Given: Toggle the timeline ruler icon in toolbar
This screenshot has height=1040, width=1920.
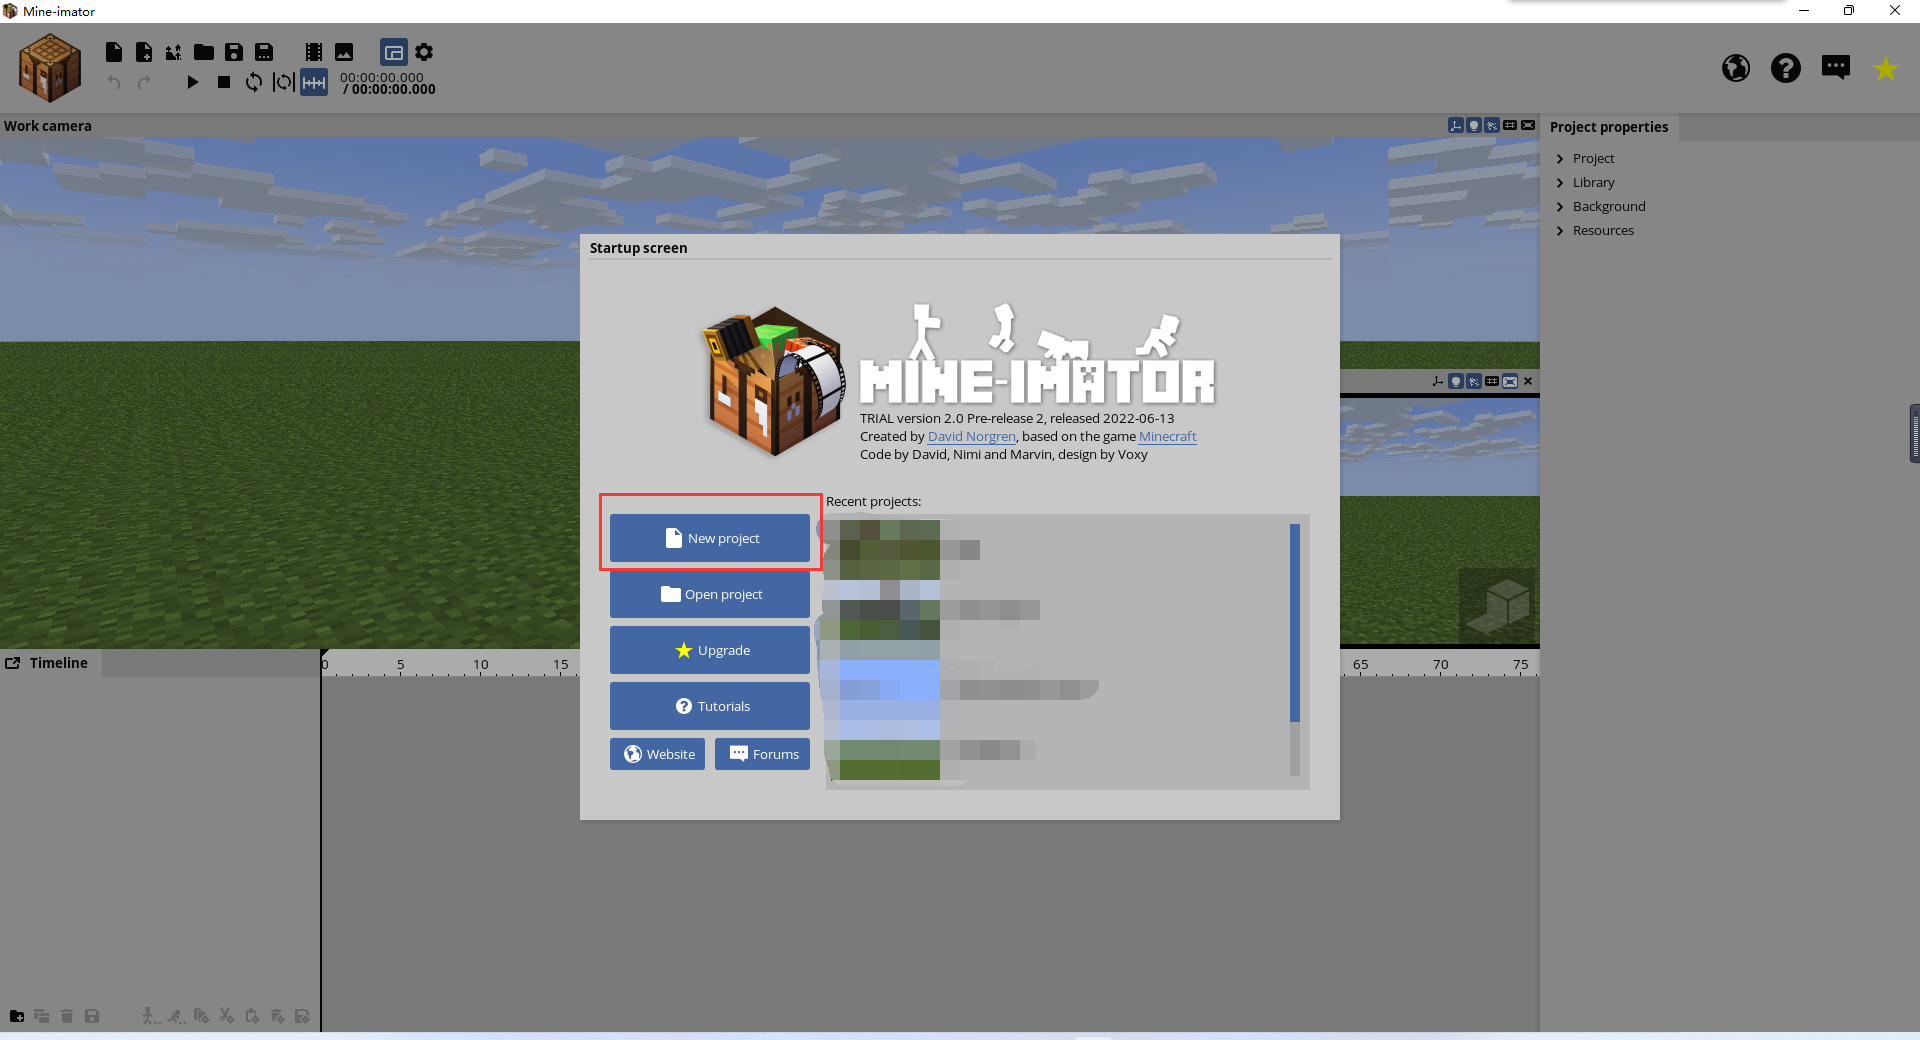Looking at the screenshot, I should point(314,82).
